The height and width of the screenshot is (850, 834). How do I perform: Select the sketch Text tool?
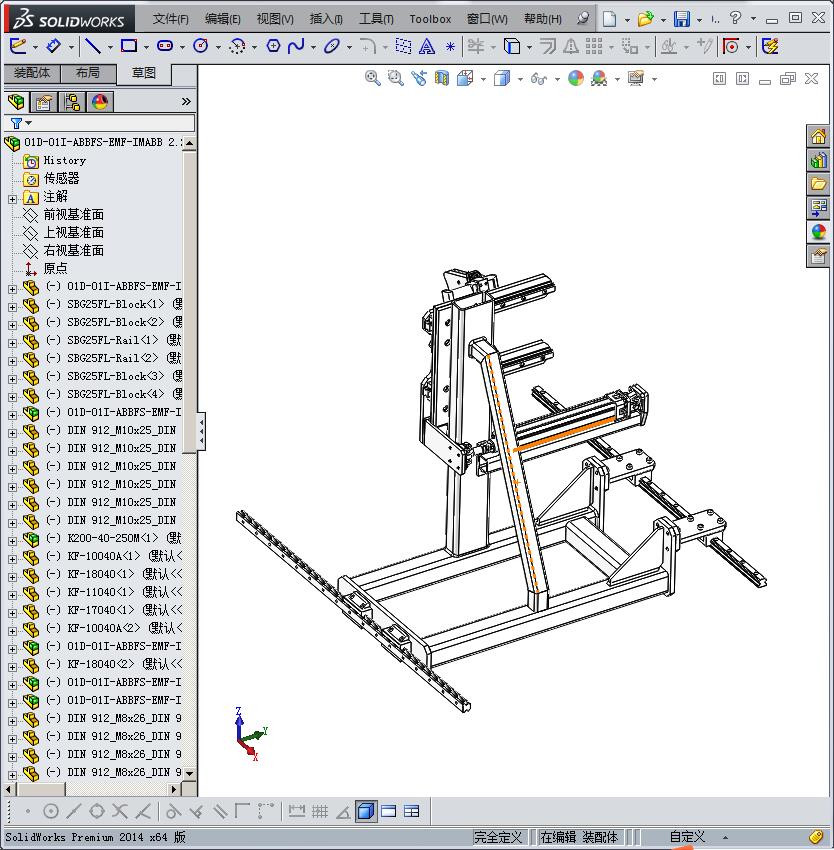coord(427,47)
